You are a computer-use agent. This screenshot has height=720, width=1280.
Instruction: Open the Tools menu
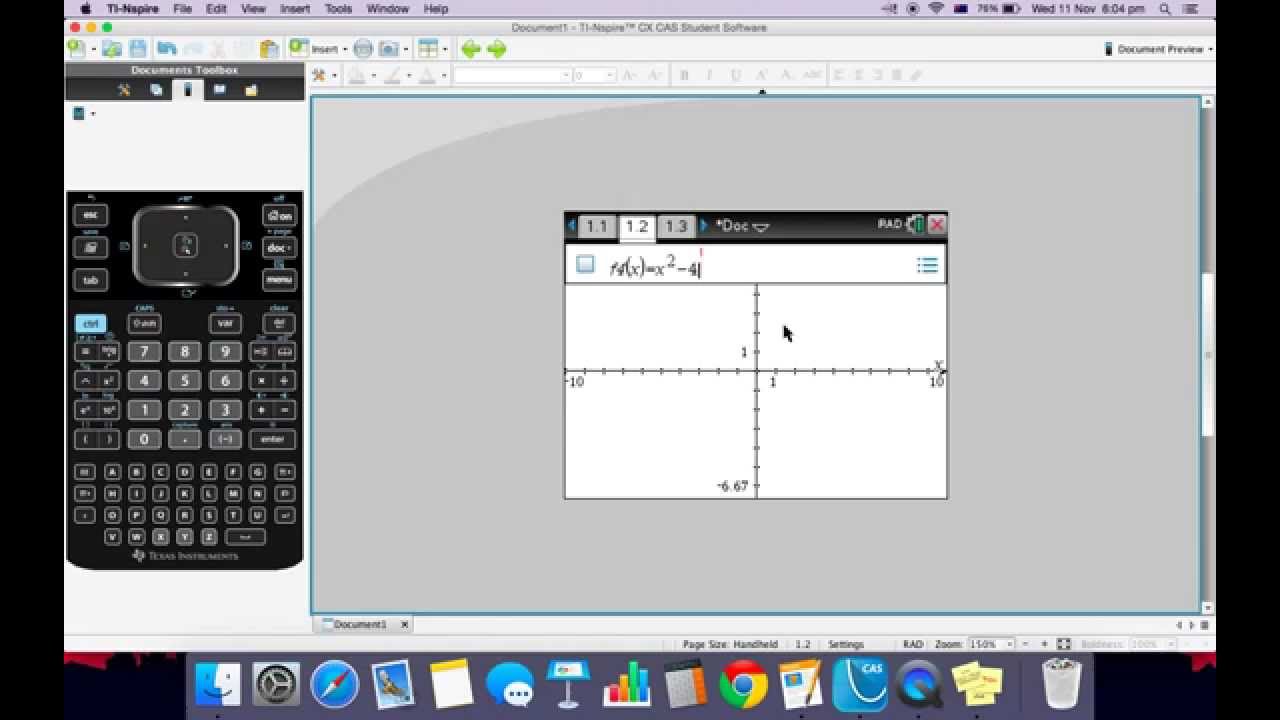[x=338, y=9]
